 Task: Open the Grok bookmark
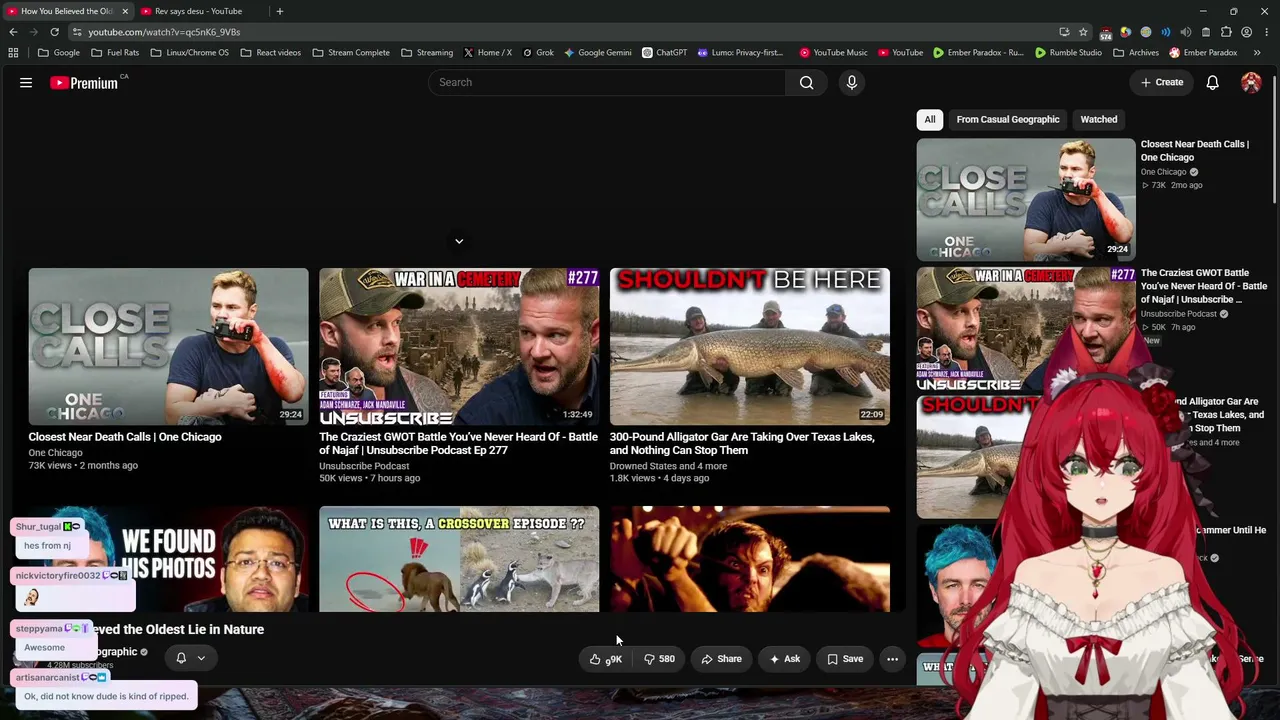click(538, 53)
